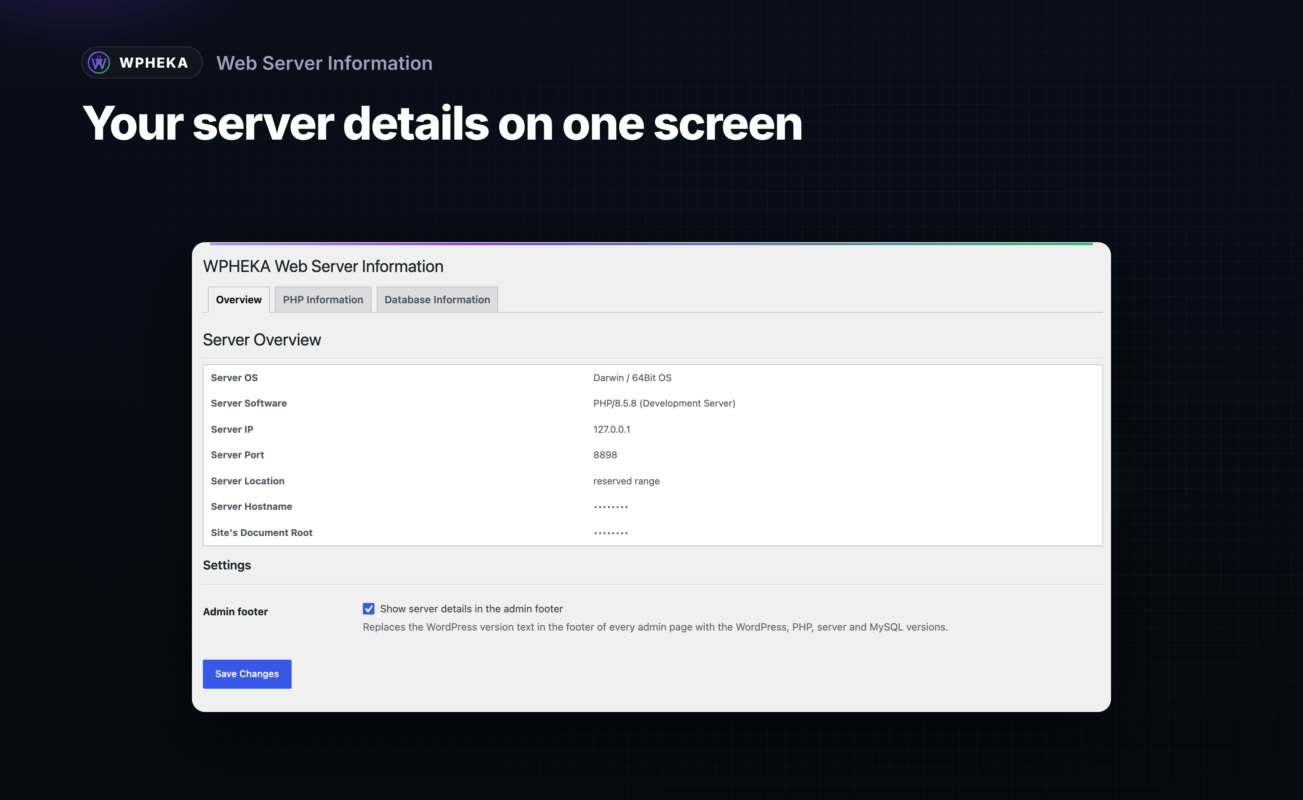Click the WPHEKA logo icon
Image resolution: width=1303 pixels, height=800 pixels.
coord(98,62)
